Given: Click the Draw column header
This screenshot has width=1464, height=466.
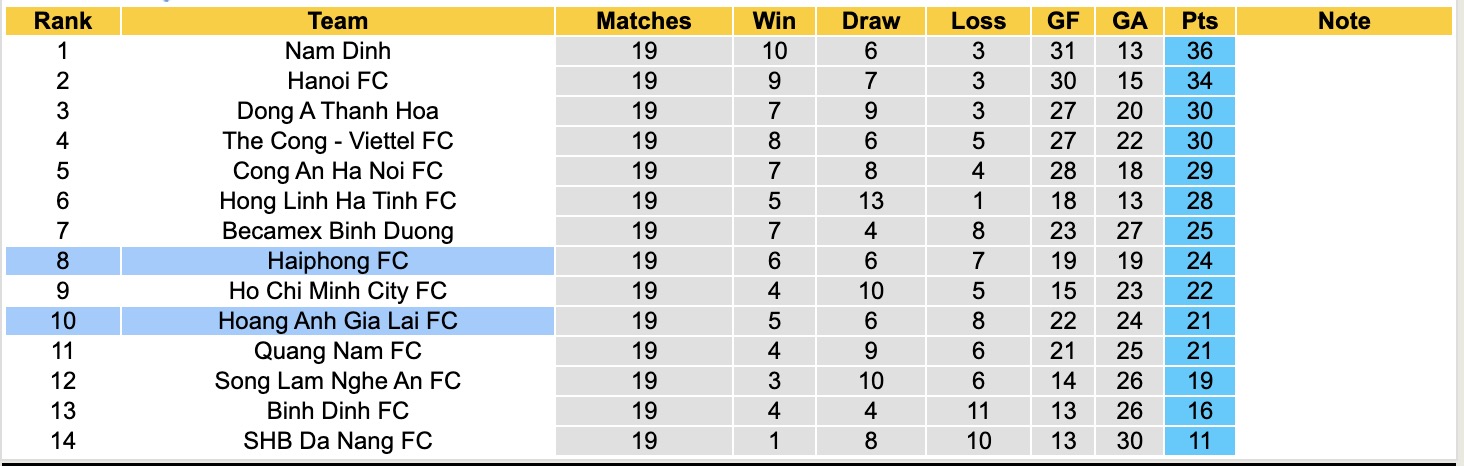Looking at the screenshot, I should [x=870, y=21].
